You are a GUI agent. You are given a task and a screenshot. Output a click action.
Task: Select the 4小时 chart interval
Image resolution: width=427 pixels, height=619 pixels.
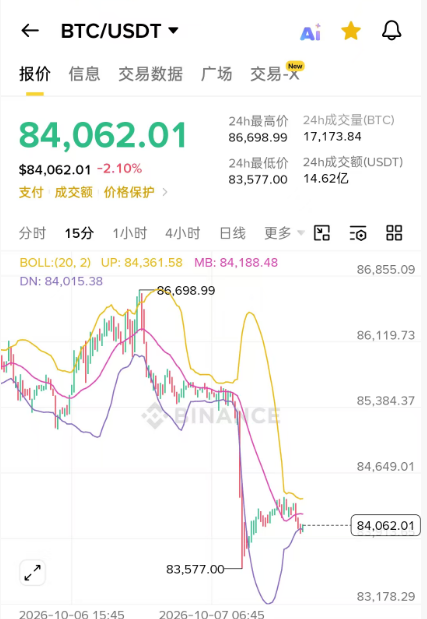[x=182, y=233]
